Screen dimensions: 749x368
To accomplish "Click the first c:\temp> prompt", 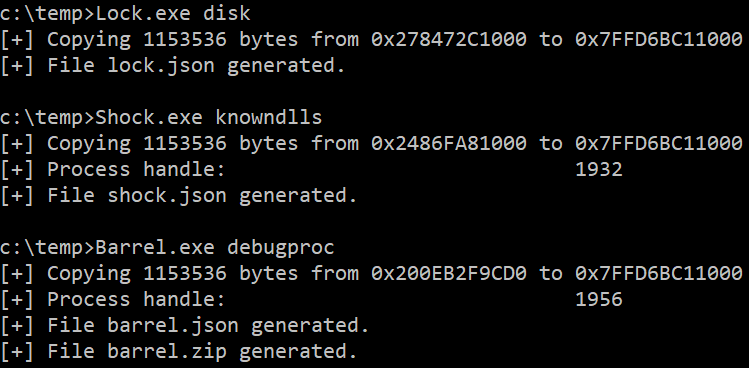I will pyautogui.click(x=47, y=13).
